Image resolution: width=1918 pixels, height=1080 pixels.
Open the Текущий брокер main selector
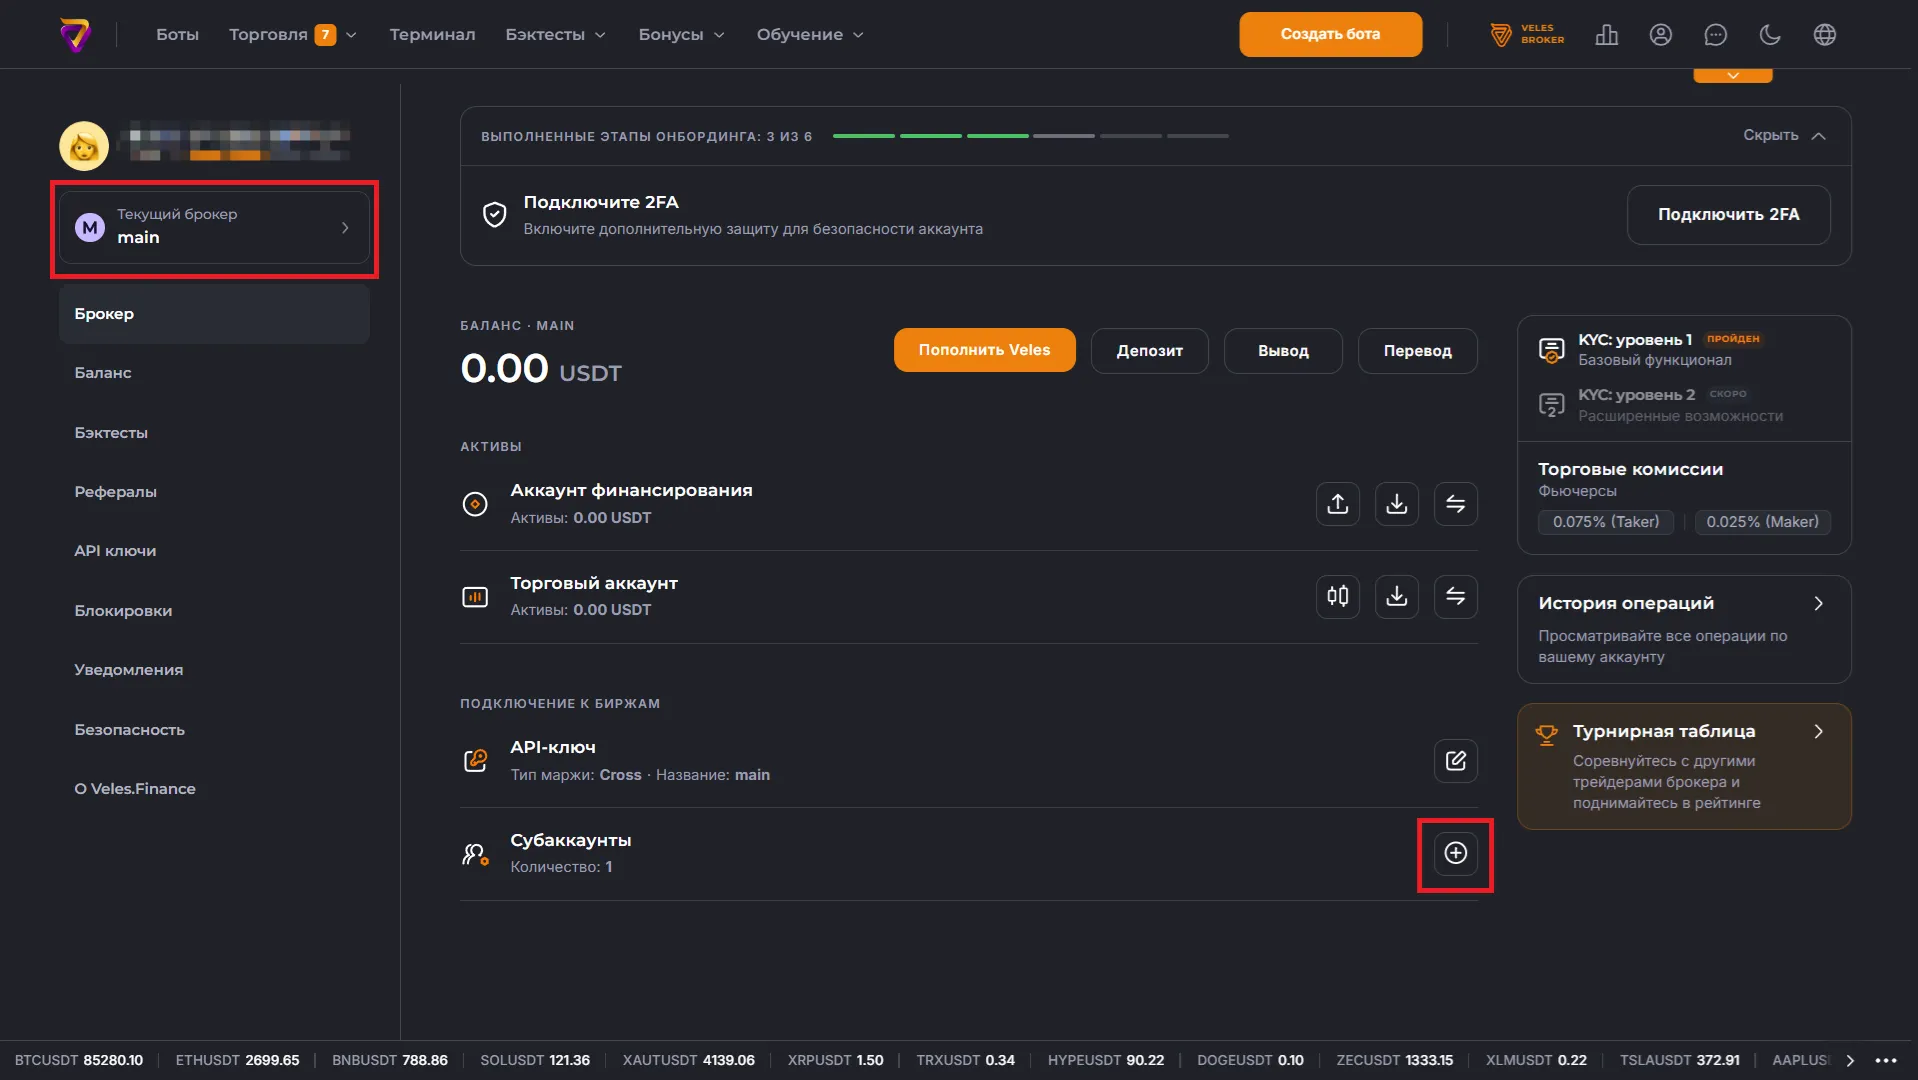click(x=214, y=228)
